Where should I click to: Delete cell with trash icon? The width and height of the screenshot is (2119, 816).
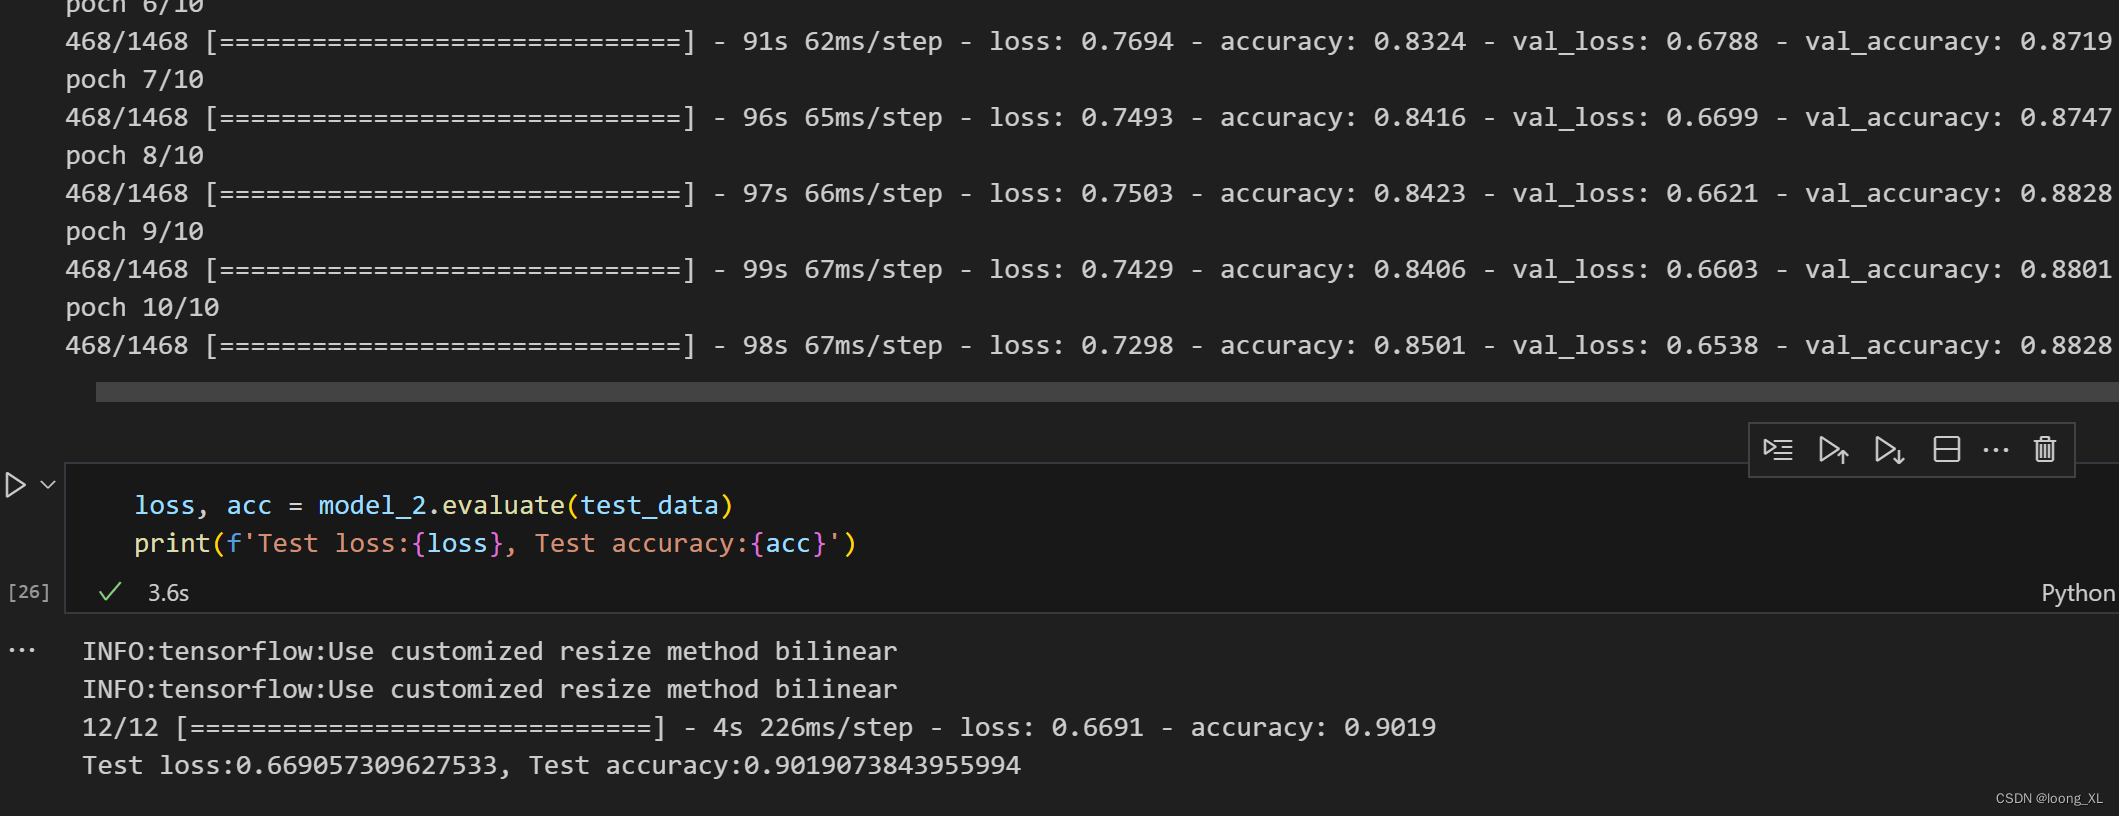coord(2045,450)
